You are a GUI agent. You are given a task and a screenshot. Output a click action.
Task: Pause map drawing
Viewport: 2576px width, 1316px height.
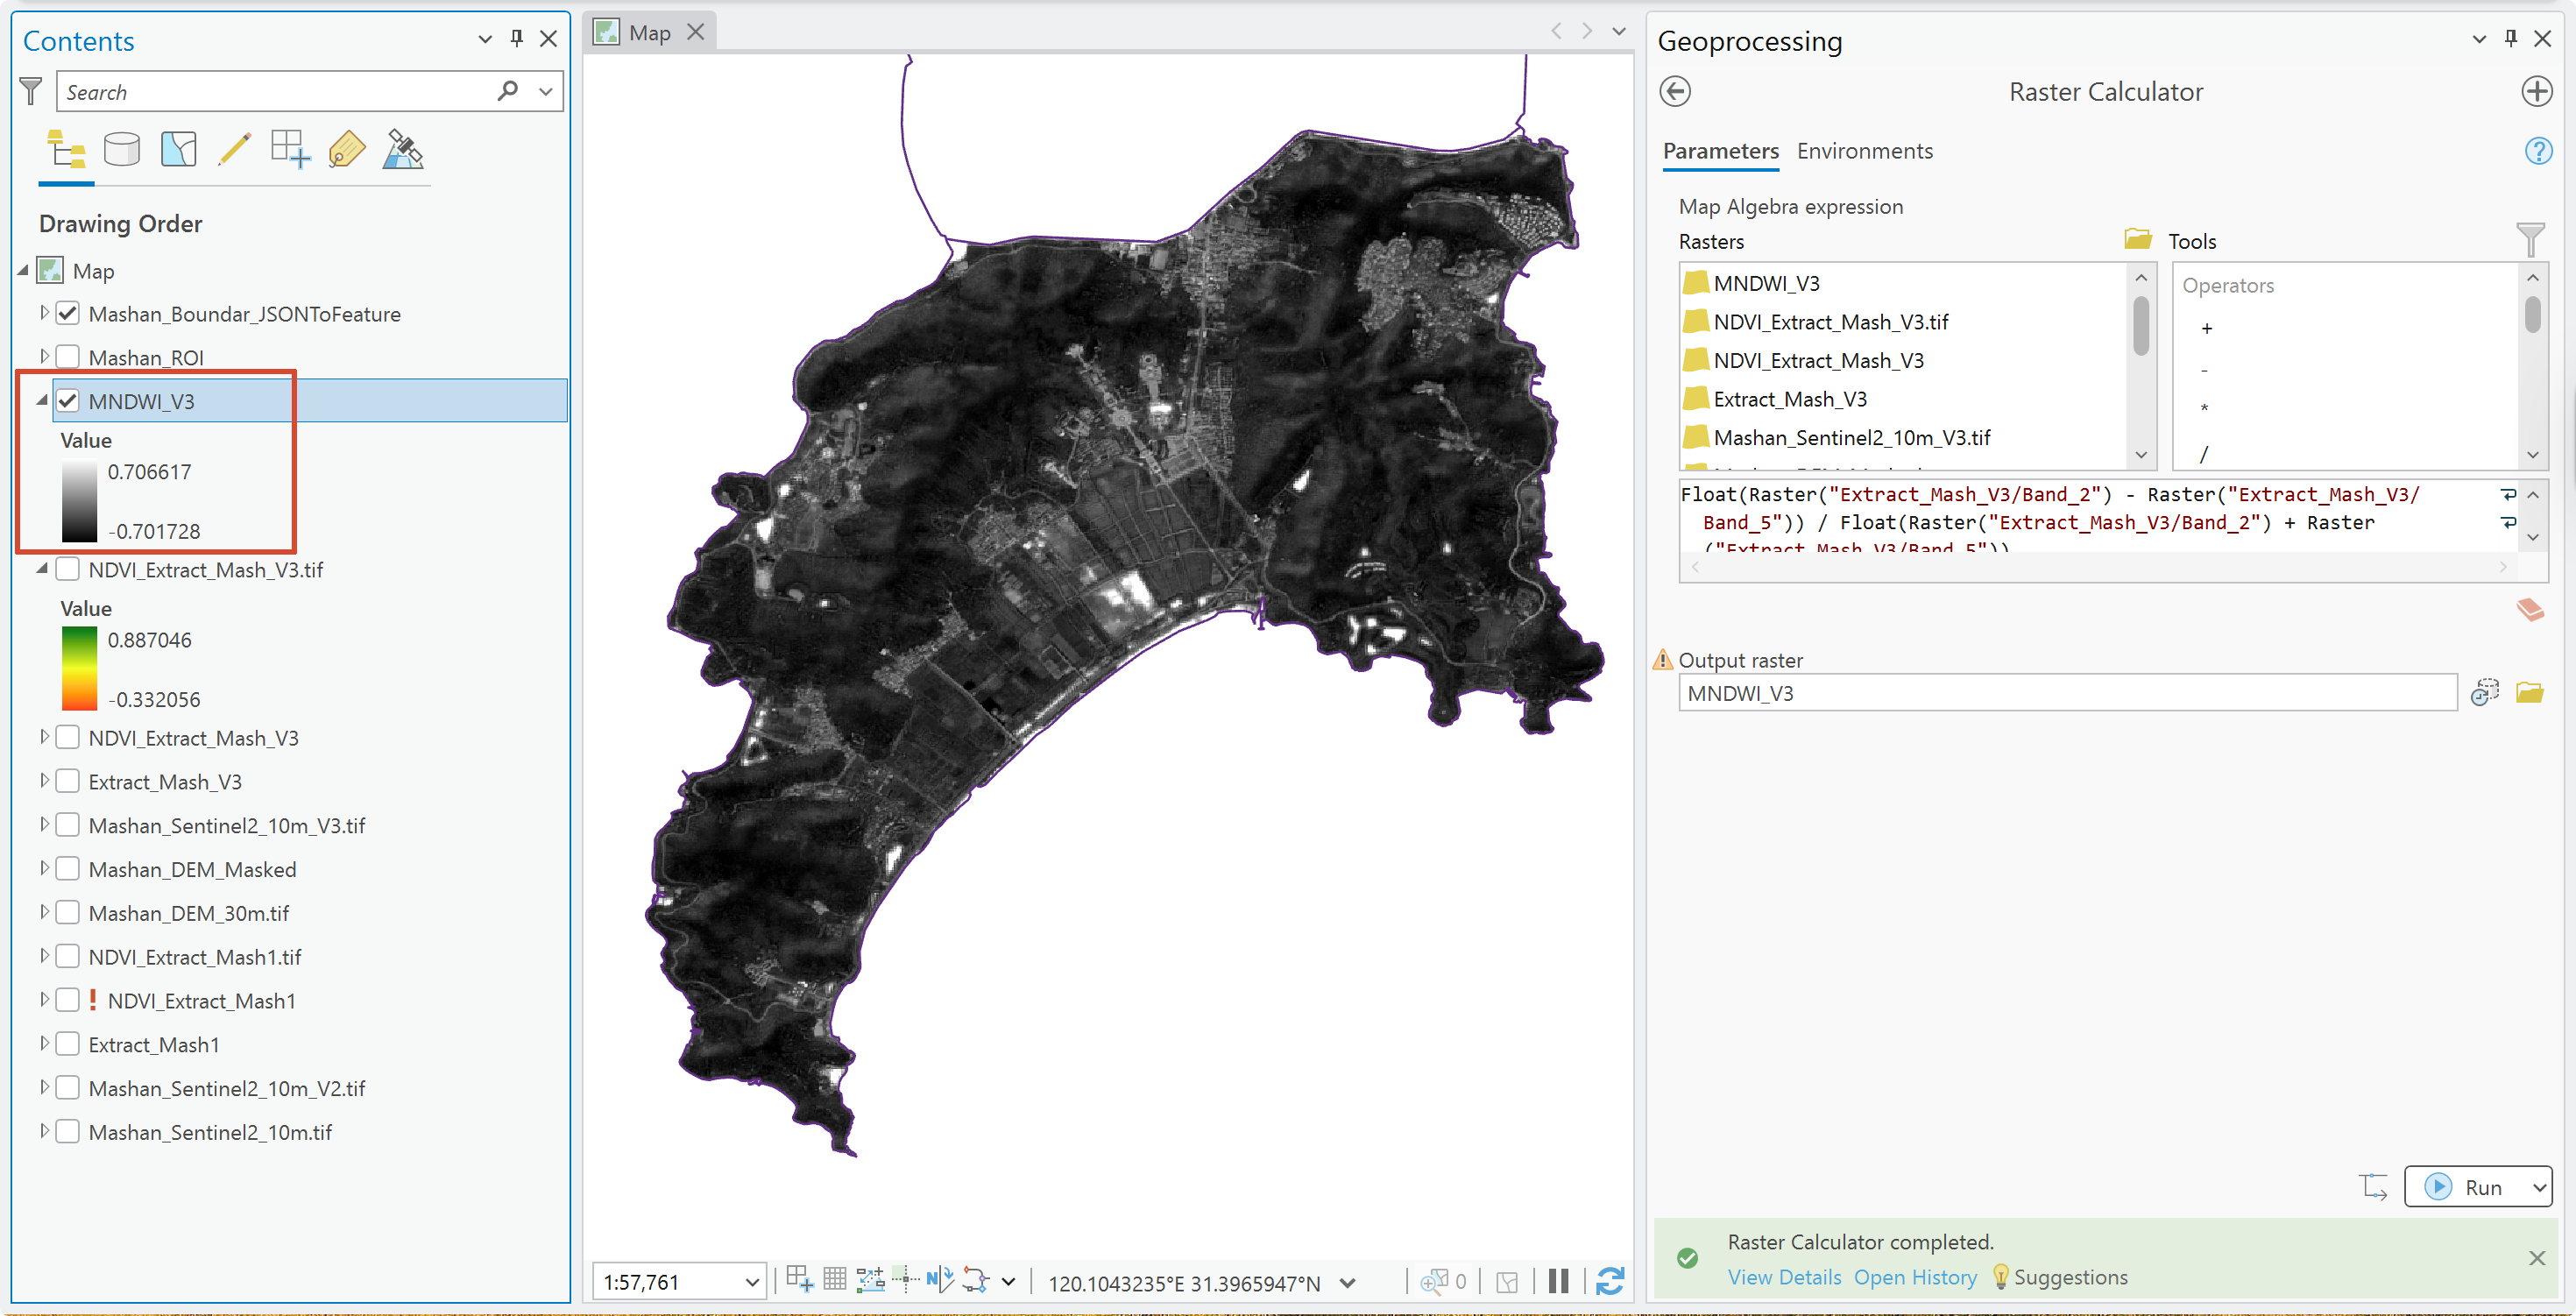click(1558, 1281)
